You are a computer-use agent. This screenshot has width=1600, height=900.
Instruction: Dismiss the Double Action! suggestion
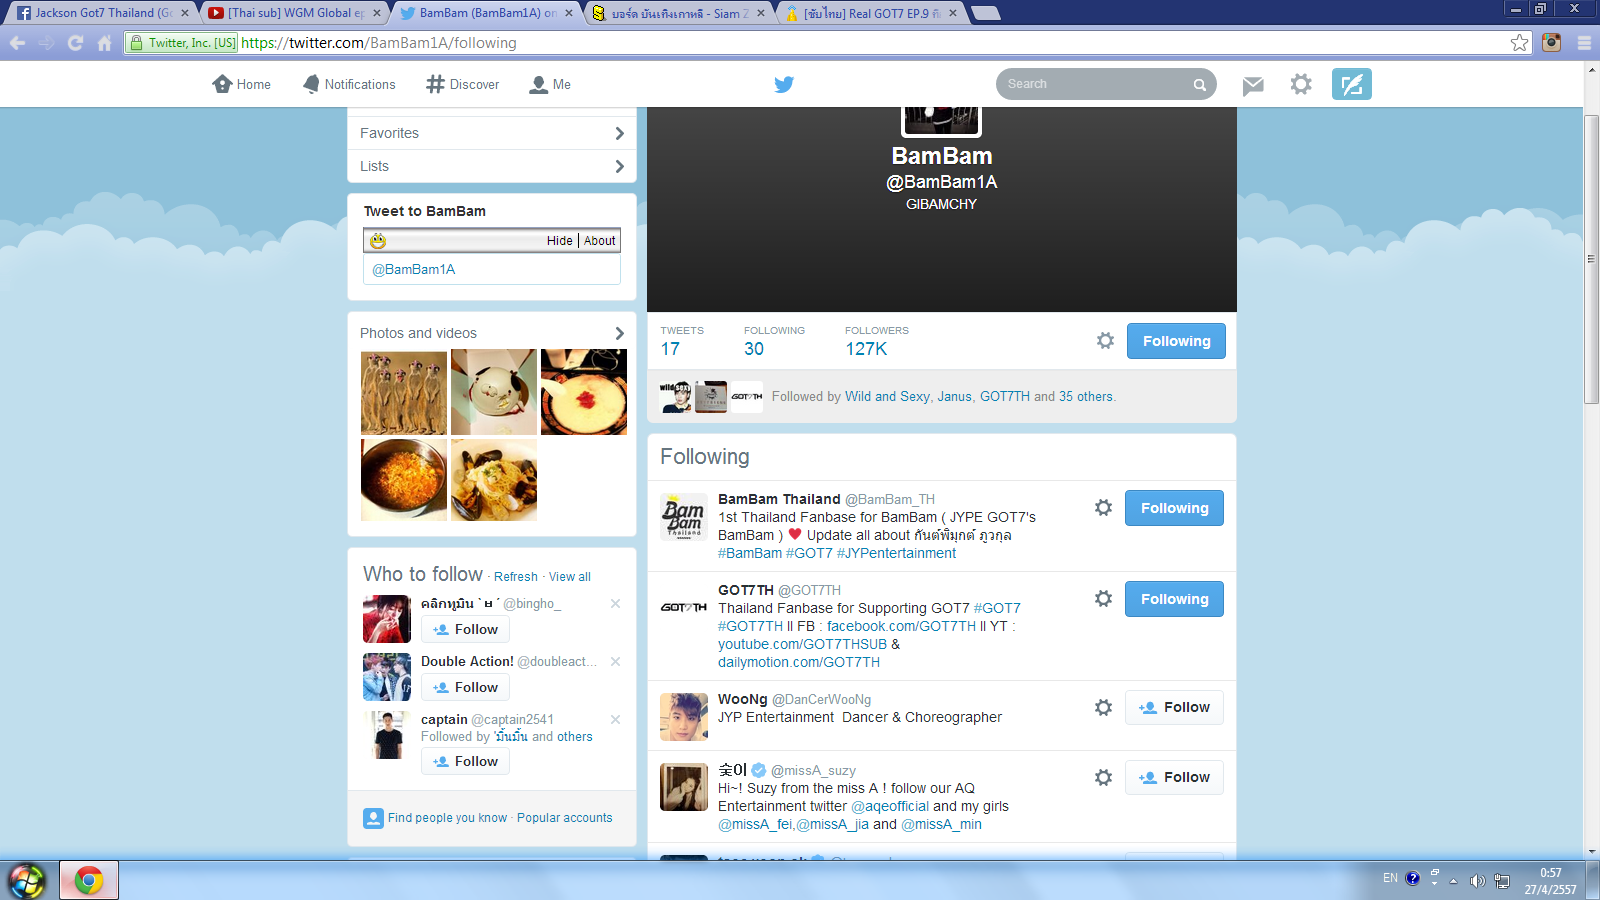615,661
